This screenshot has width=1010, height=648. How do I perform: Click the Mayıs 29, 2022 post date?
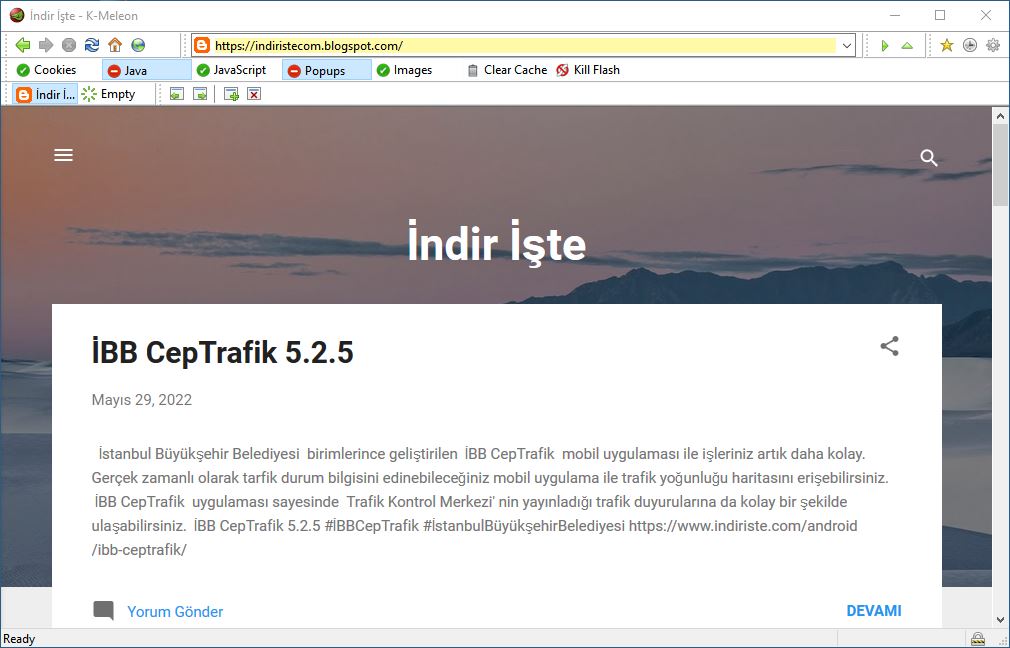142,400
